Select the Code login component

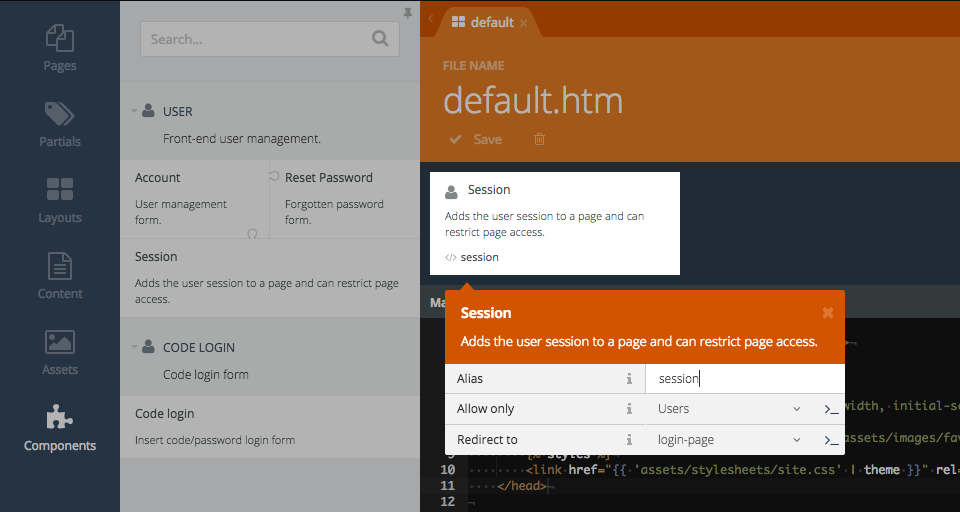[270, 427]
